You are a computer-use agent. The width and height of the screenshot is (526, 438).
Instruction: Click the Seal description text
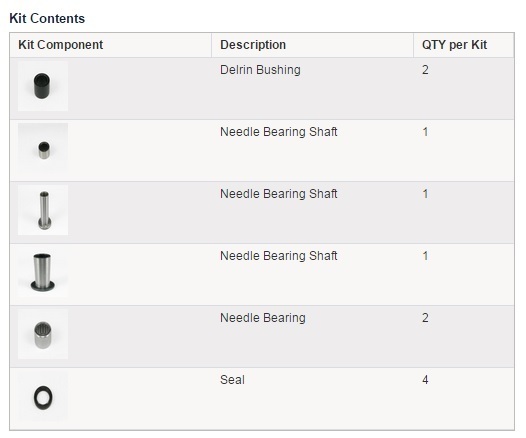pos(232,380)
